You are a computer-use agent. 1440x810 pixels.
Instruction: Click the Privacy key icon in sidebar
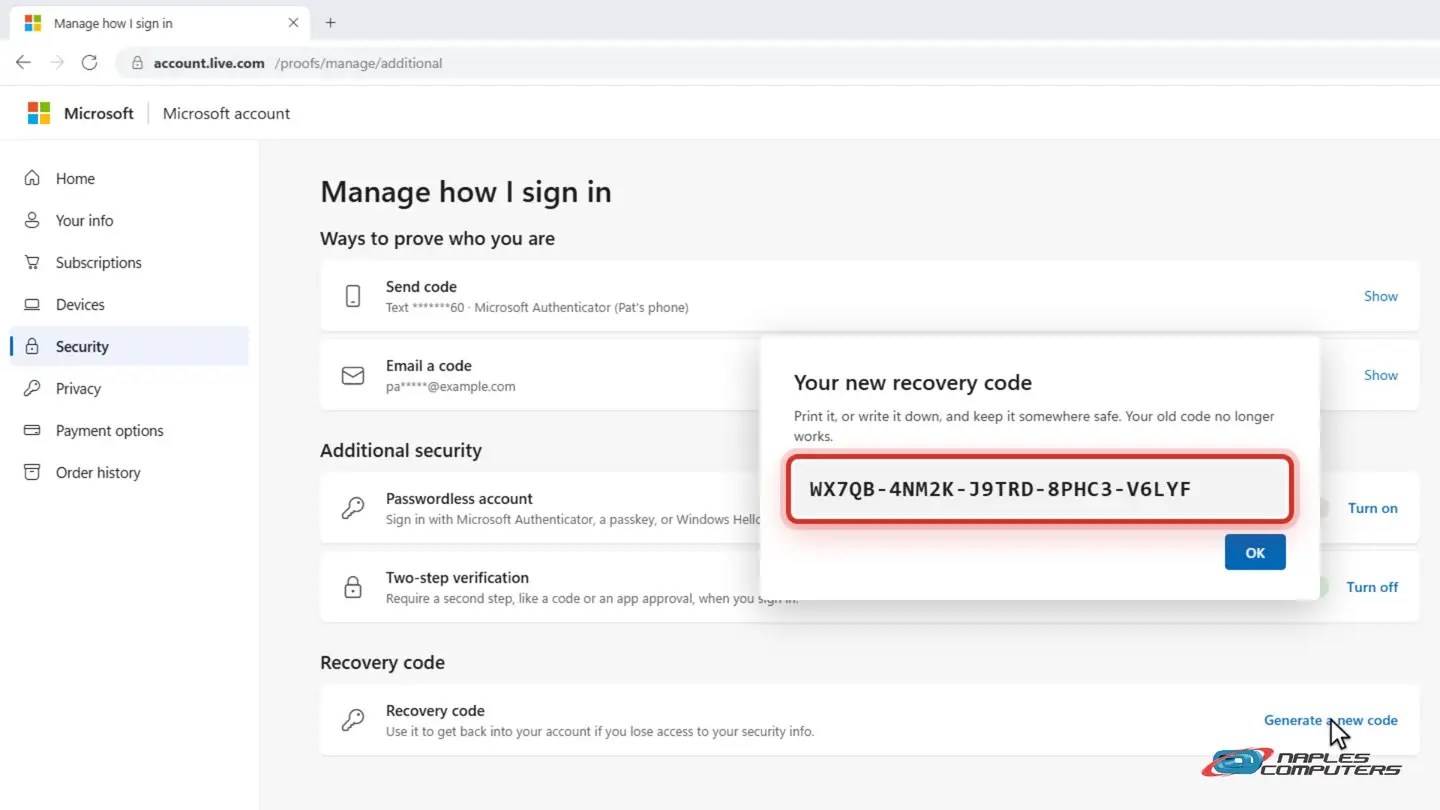(x=32, y=388)
